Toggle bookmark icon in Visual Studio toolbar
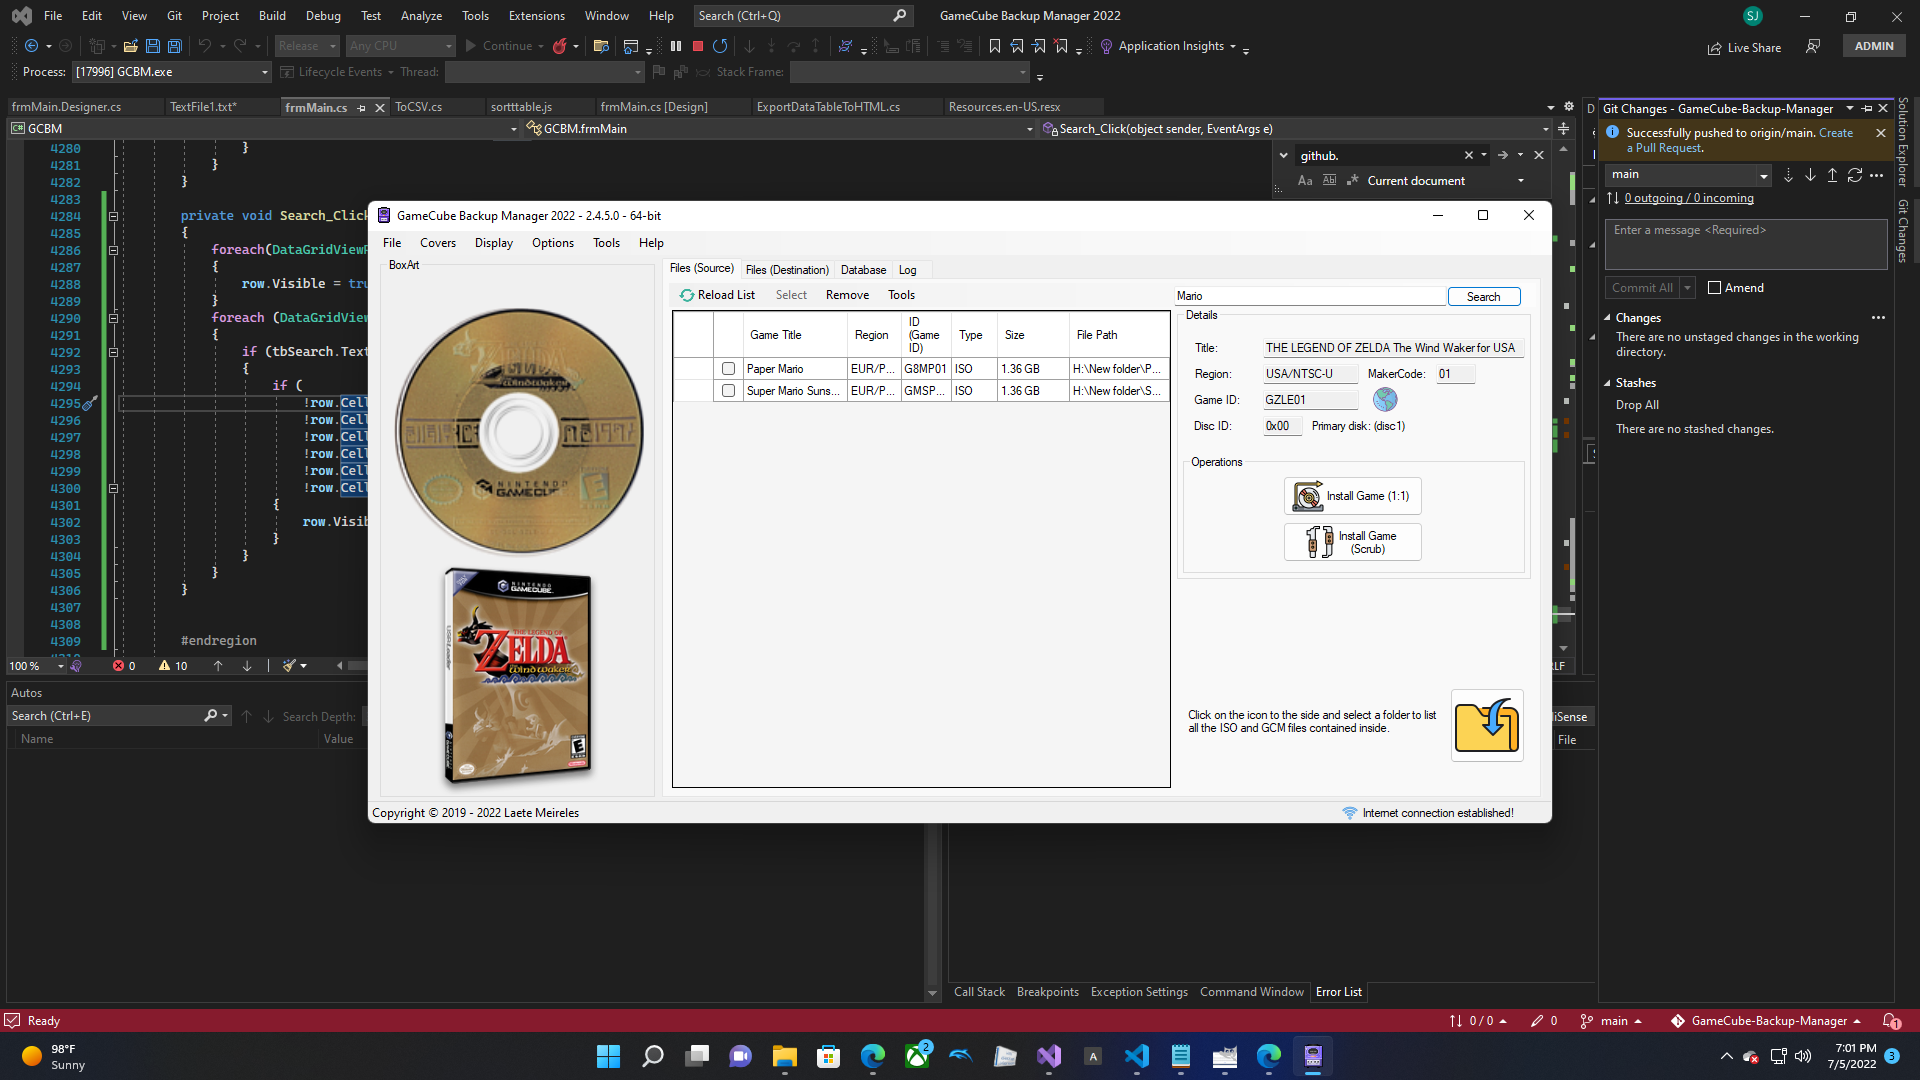Image resolution: width=1920 pixels, height=1080 pixels. pos(995,46)
